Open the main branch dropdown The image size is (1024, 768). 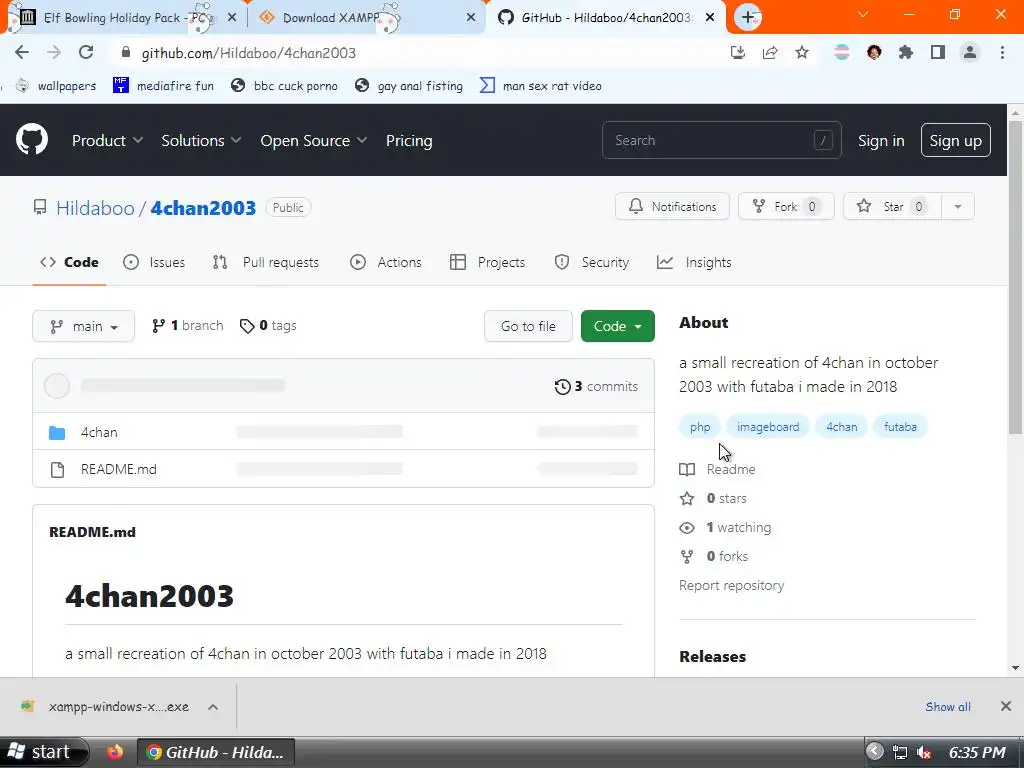click(x=84, y=326)
